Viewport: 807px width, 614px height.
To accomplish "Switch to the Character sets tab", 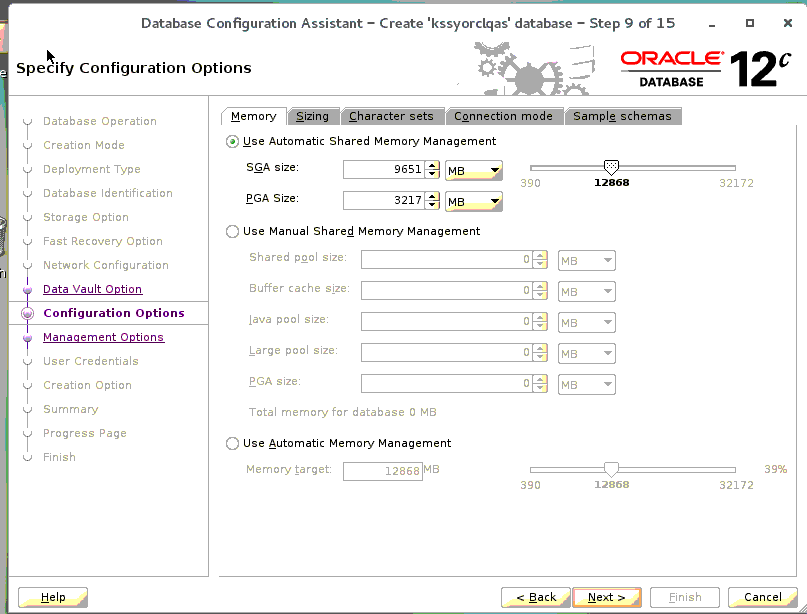I will coord(391,116).
